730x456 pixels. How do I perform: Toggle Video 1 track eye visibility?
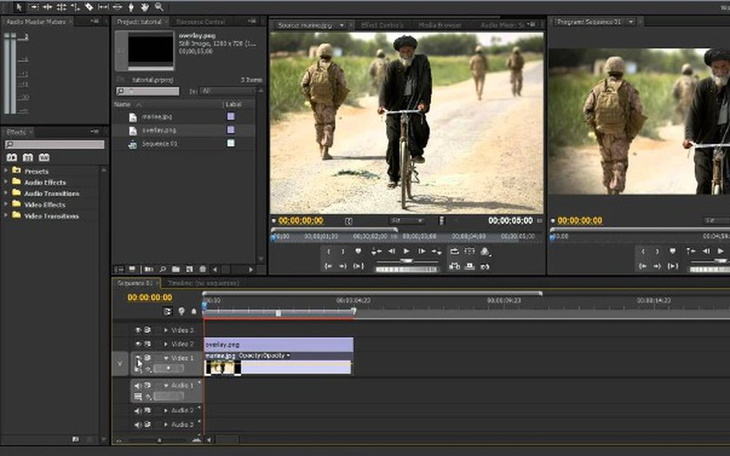[138, 358]
